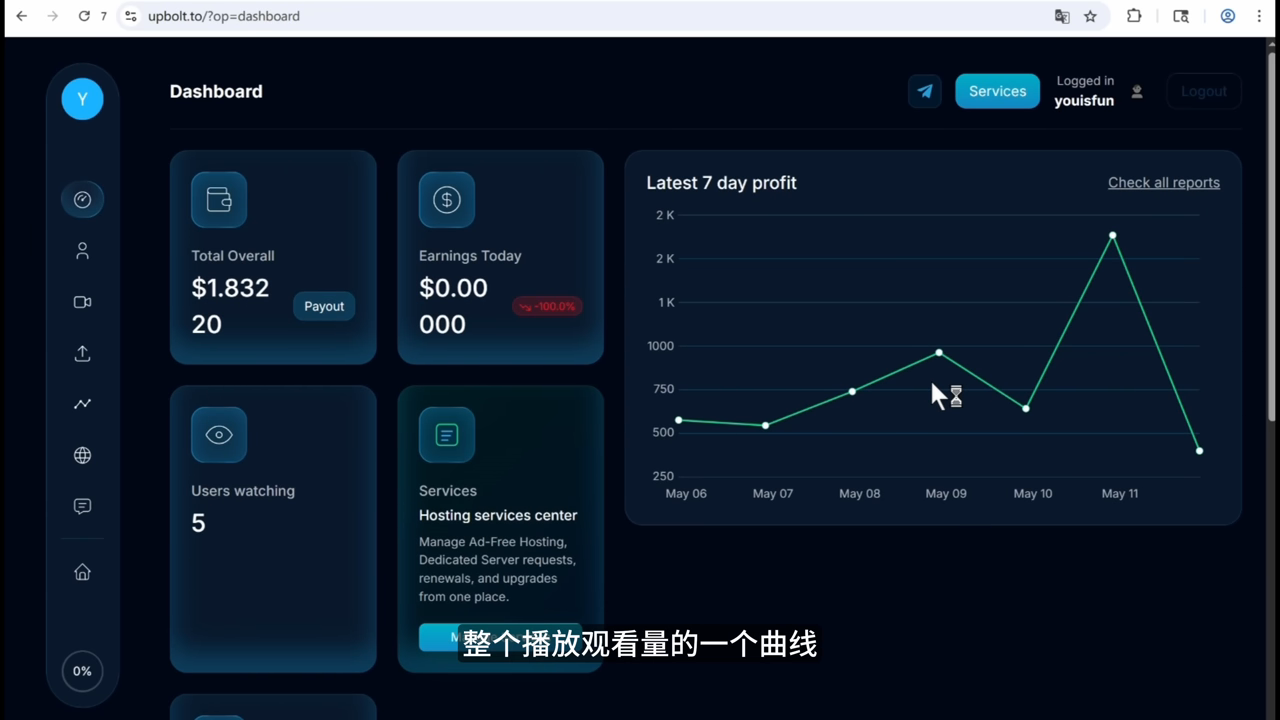Viewport: 1280px width, 720px height.
Task: Click the Earnings Today label
Action: (470, 256)
